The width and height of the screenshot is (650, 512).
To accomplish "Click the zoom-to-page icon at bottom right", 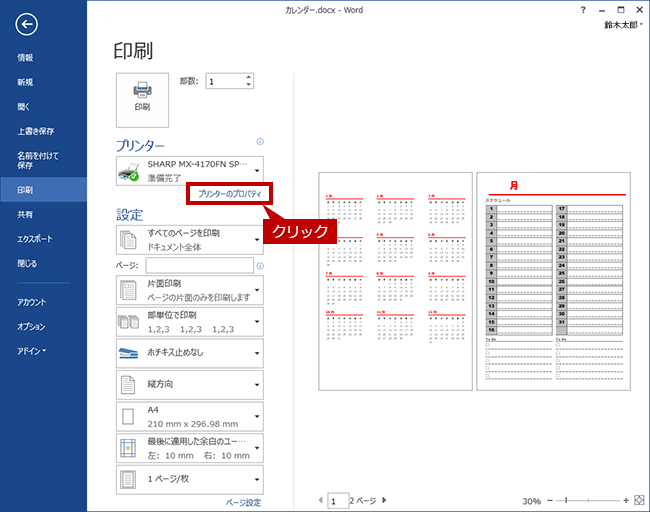I will coord(640,500).
